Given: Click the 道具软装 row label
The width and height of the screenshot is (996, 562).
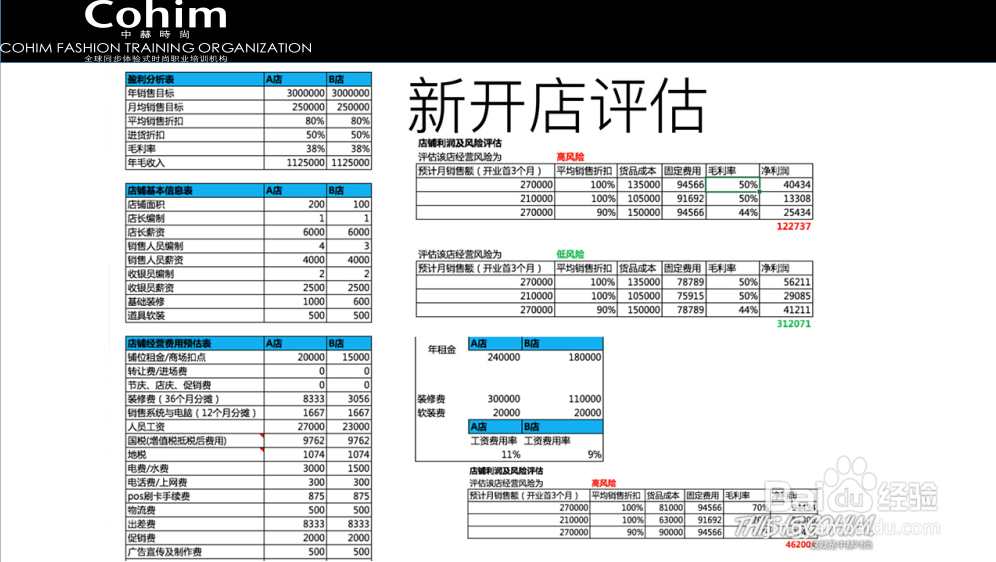Looking at the screenshot, I should (x=146, y=316).
